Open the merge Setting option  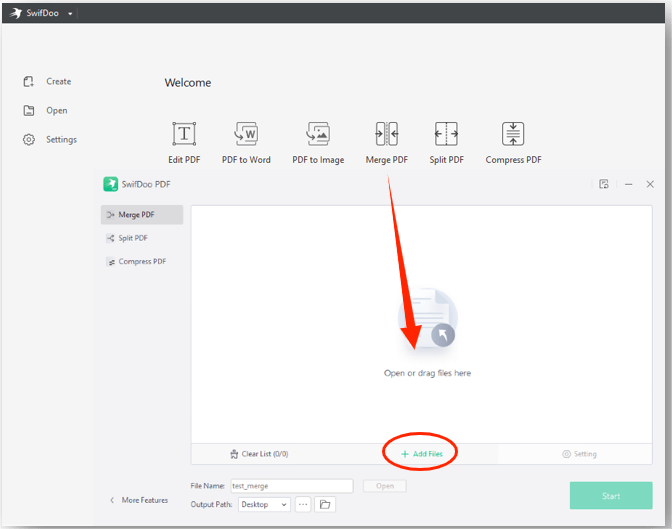[x=579, y=454]
